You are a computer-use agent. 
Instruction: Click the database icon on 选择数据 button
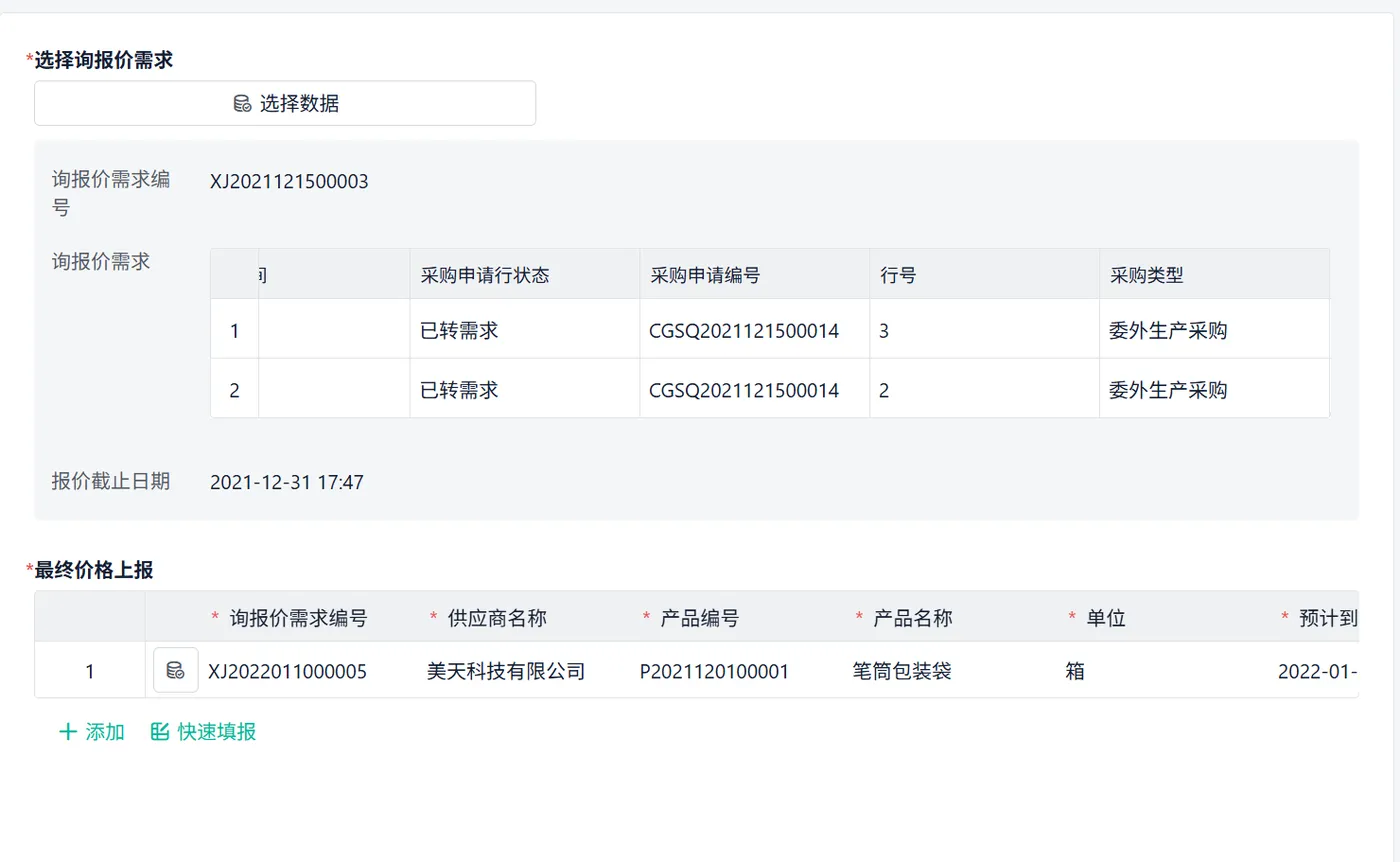[x=242, y=103]
